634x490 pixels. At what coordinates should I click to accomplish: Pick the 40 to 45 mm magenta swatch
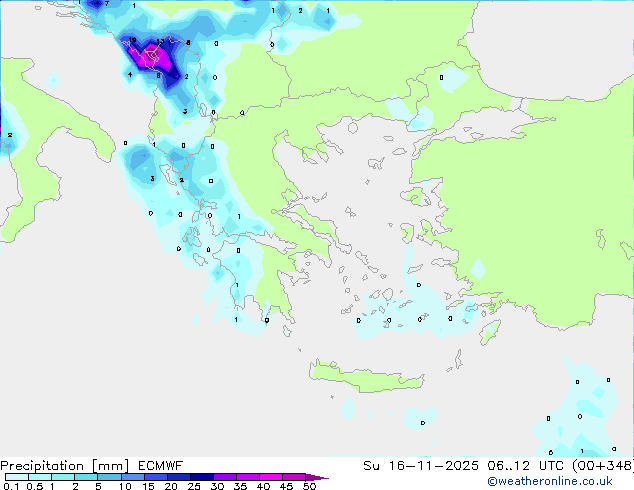[271, 477]
